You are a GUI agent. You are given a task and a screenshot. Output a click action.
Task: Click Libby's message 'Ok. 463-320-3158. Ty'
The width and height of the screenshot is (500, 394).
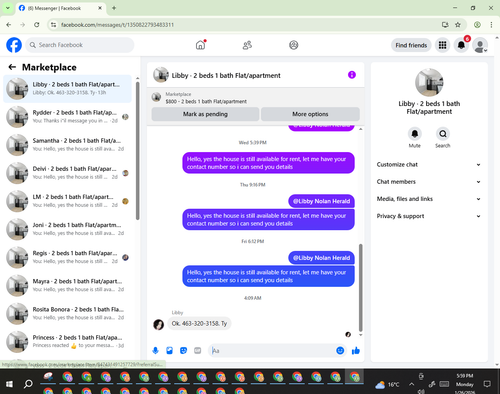coord(199,323)
